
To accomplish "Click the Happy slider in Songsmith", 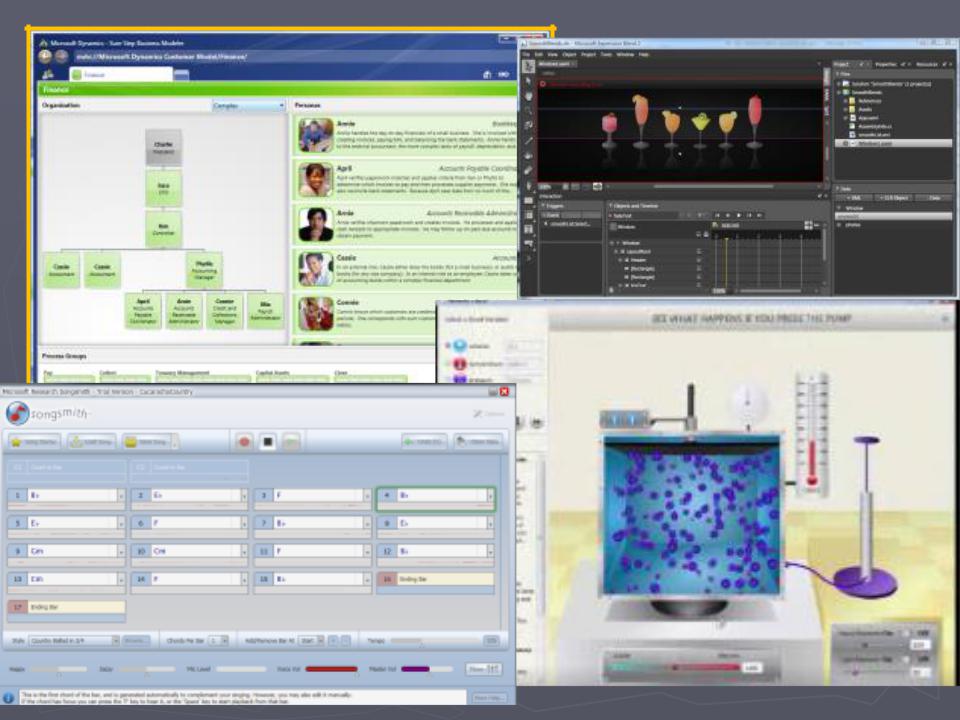I will (x=58, y=669).
